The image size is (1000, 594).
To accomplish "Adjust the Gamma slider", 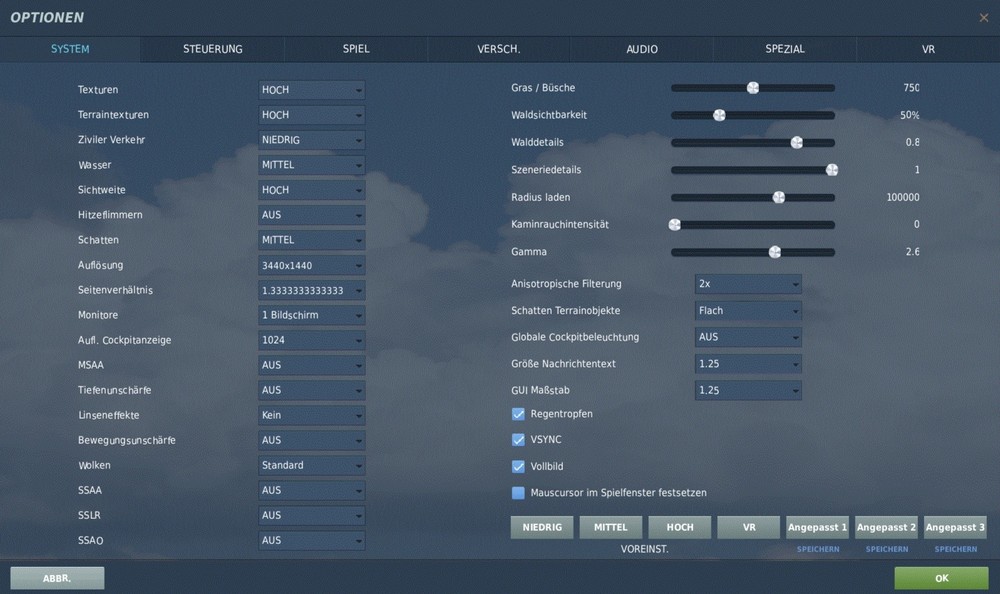I will (x=773, y=252).
